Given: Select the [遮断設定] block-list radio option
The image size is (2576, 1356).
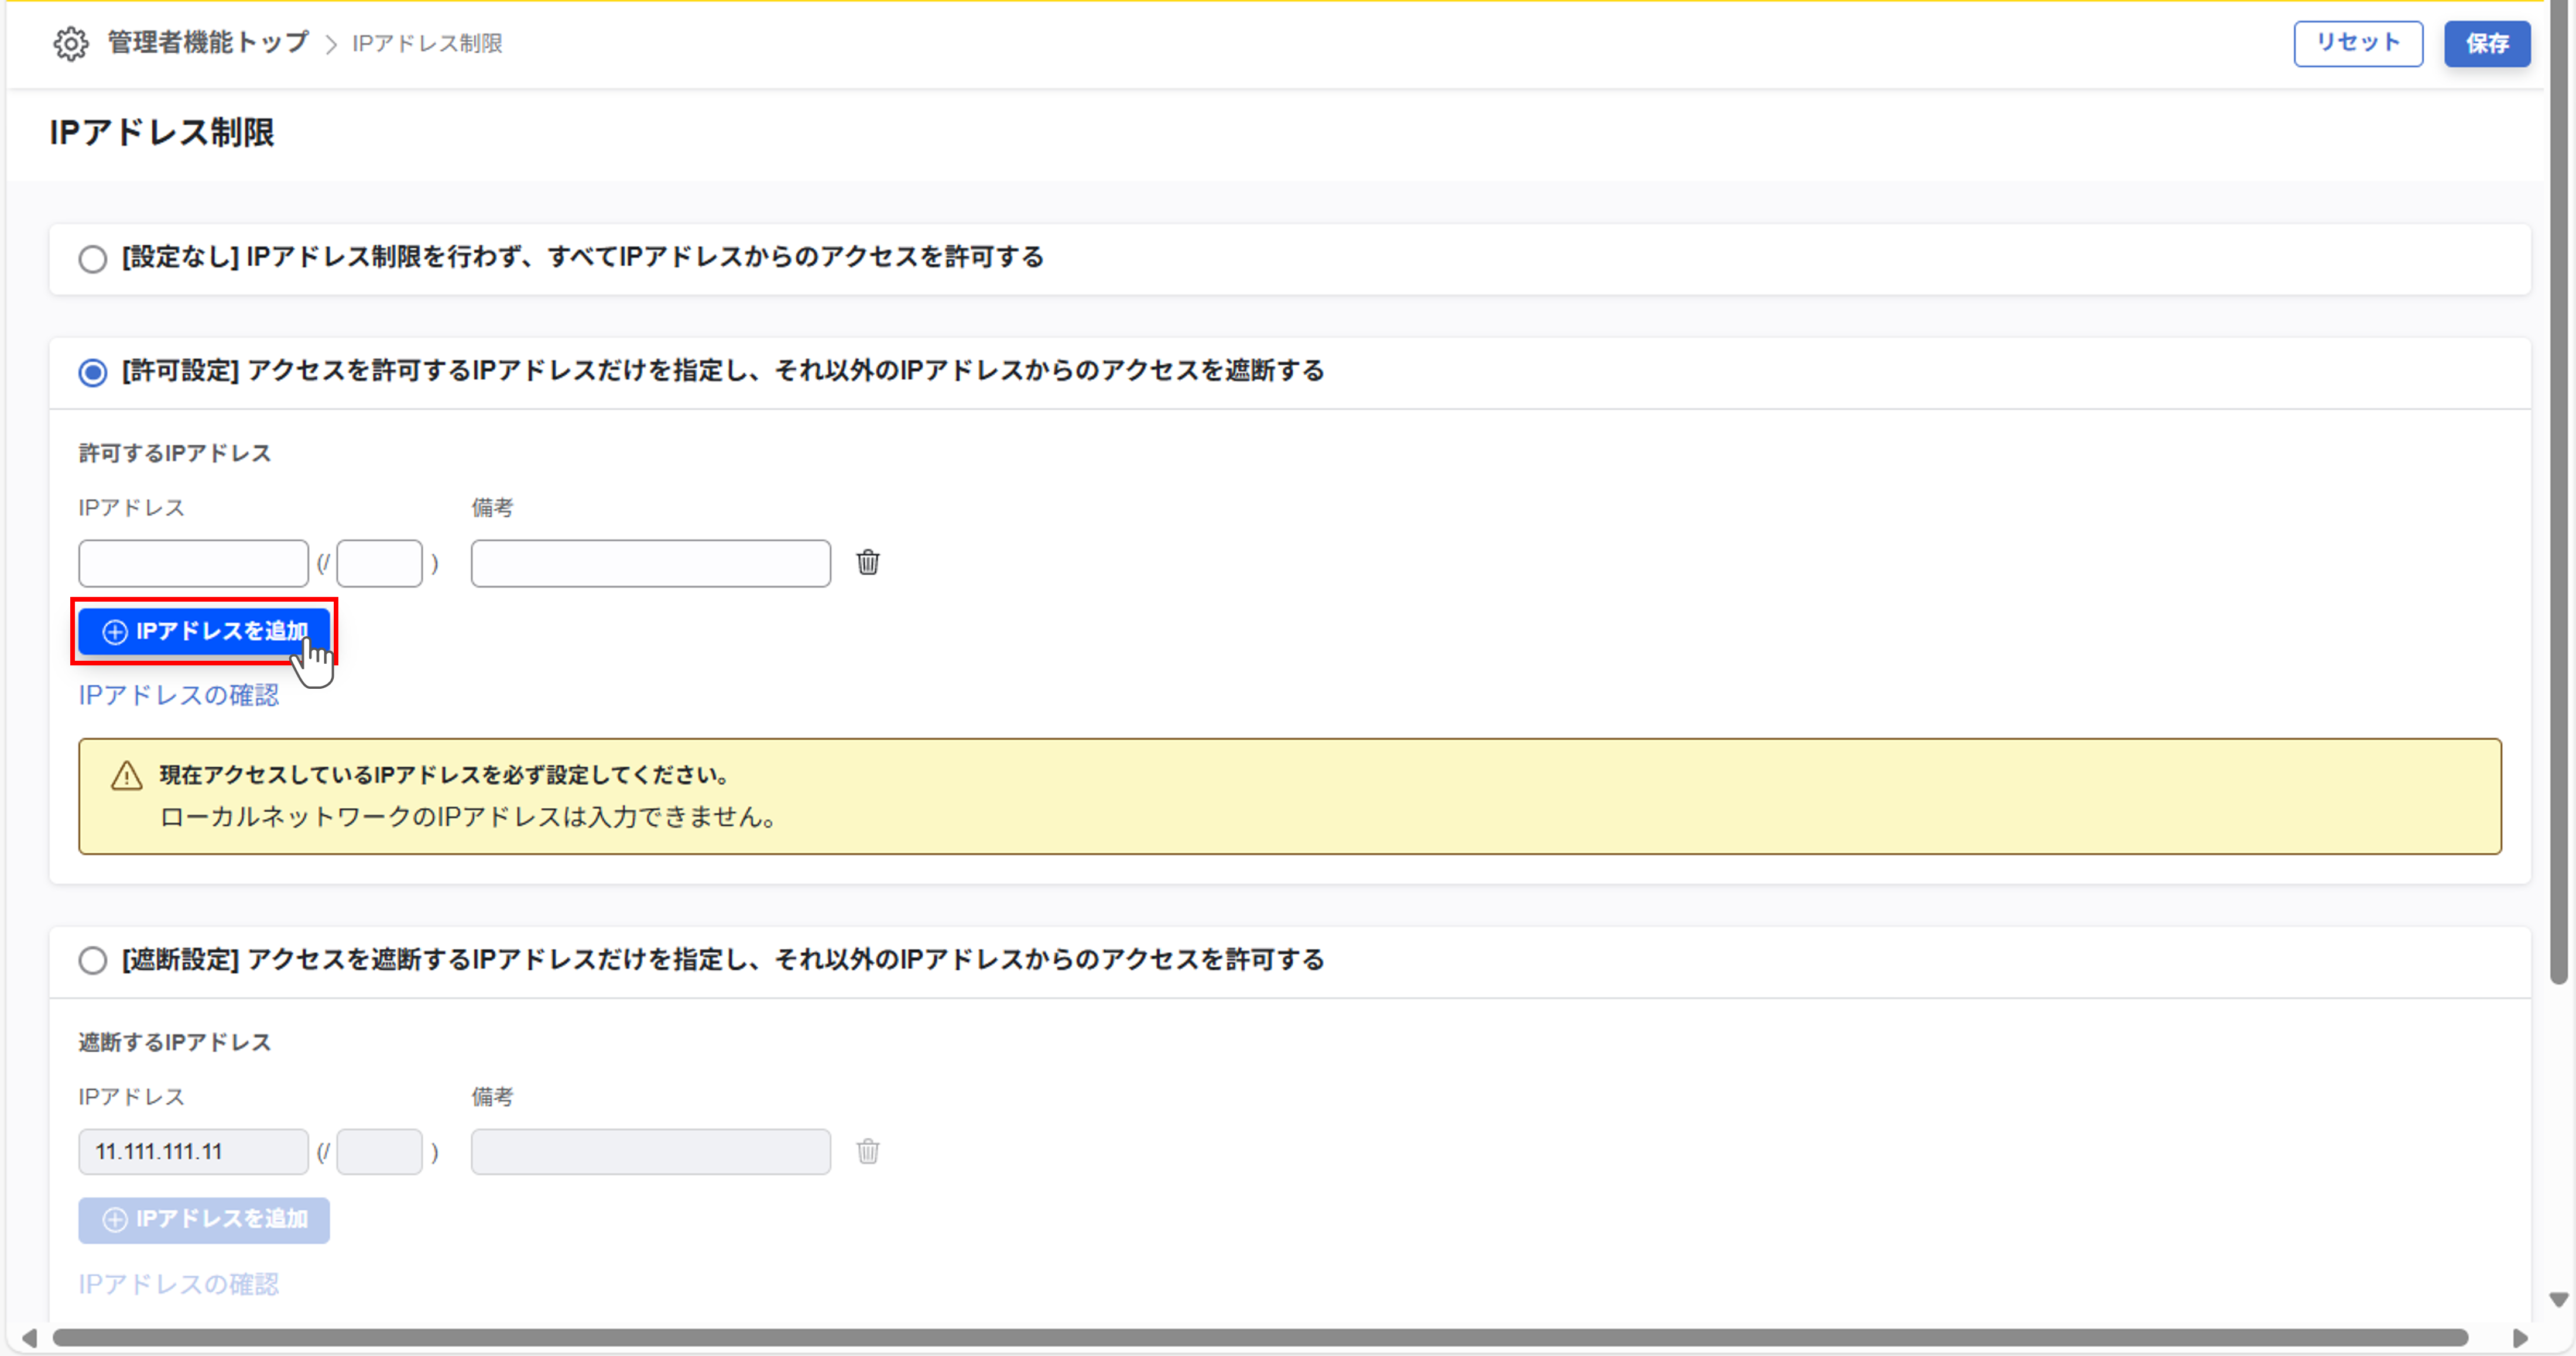Looking at the screenshot, I should coord(93,961).
